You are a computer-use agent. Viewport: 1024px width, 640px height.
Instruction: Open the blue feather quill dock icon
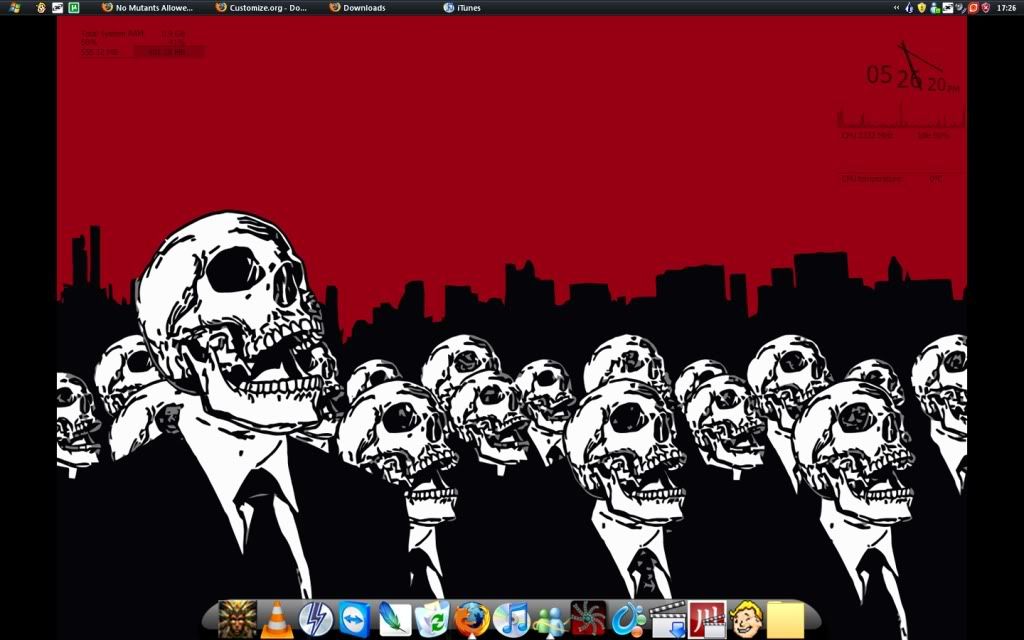tap(394, 619)
